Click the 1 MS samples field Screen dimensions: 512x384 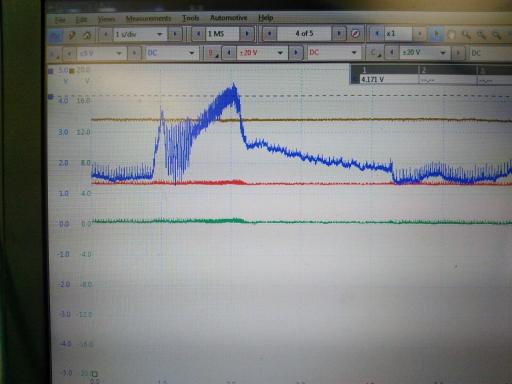(222, 34)
